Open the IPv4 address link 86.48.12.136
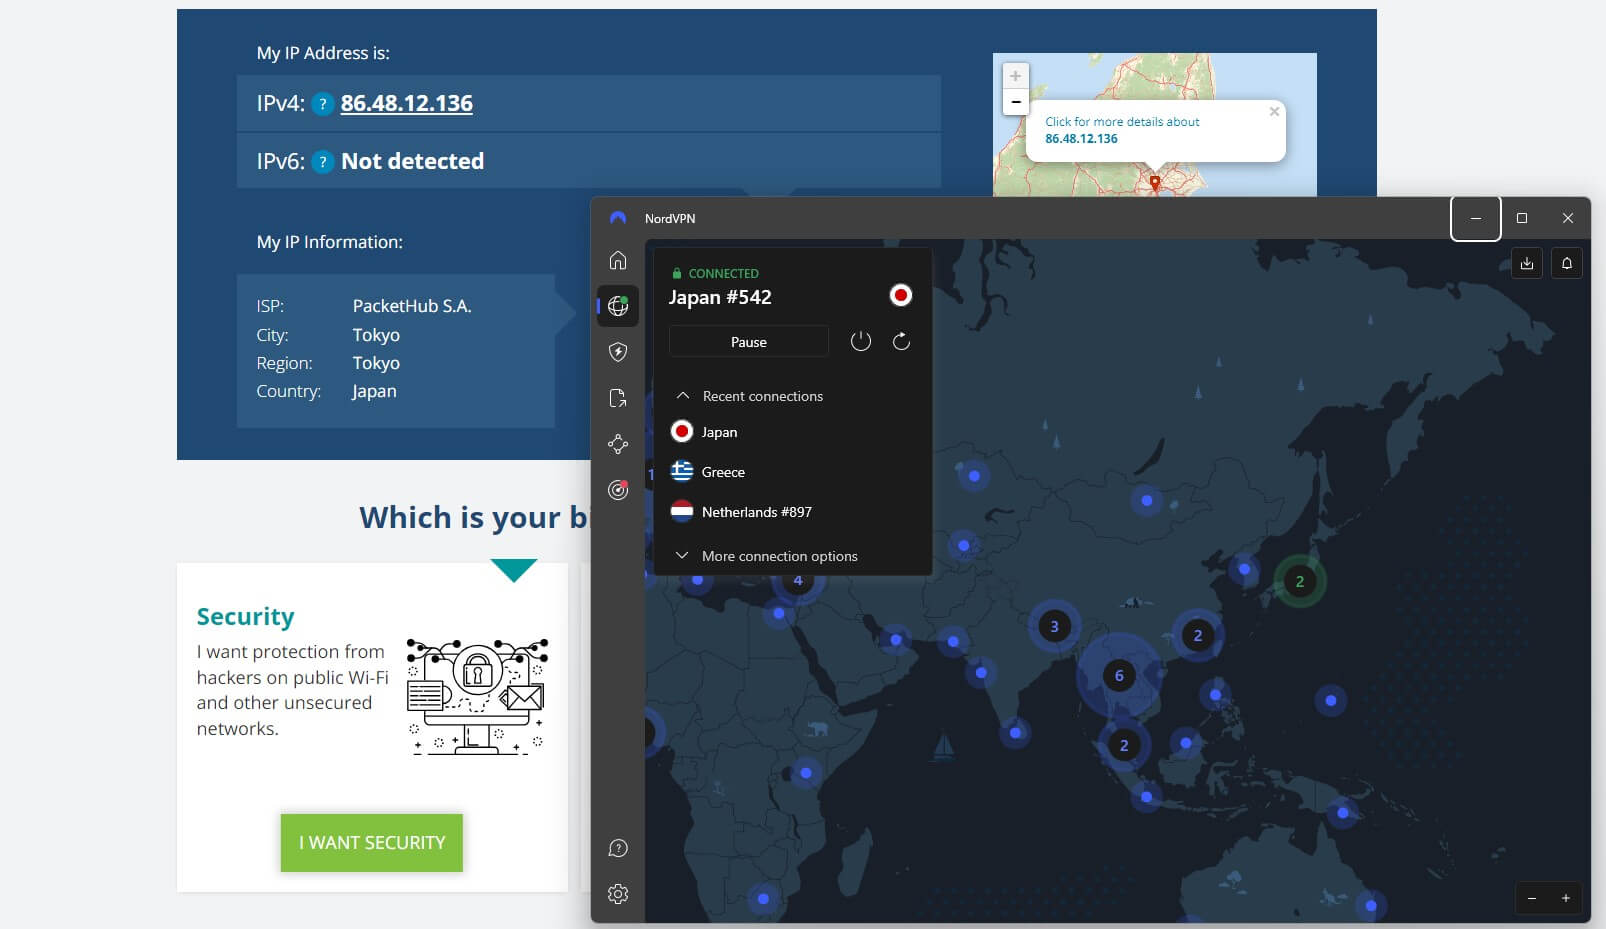 (x=407, y=103)
